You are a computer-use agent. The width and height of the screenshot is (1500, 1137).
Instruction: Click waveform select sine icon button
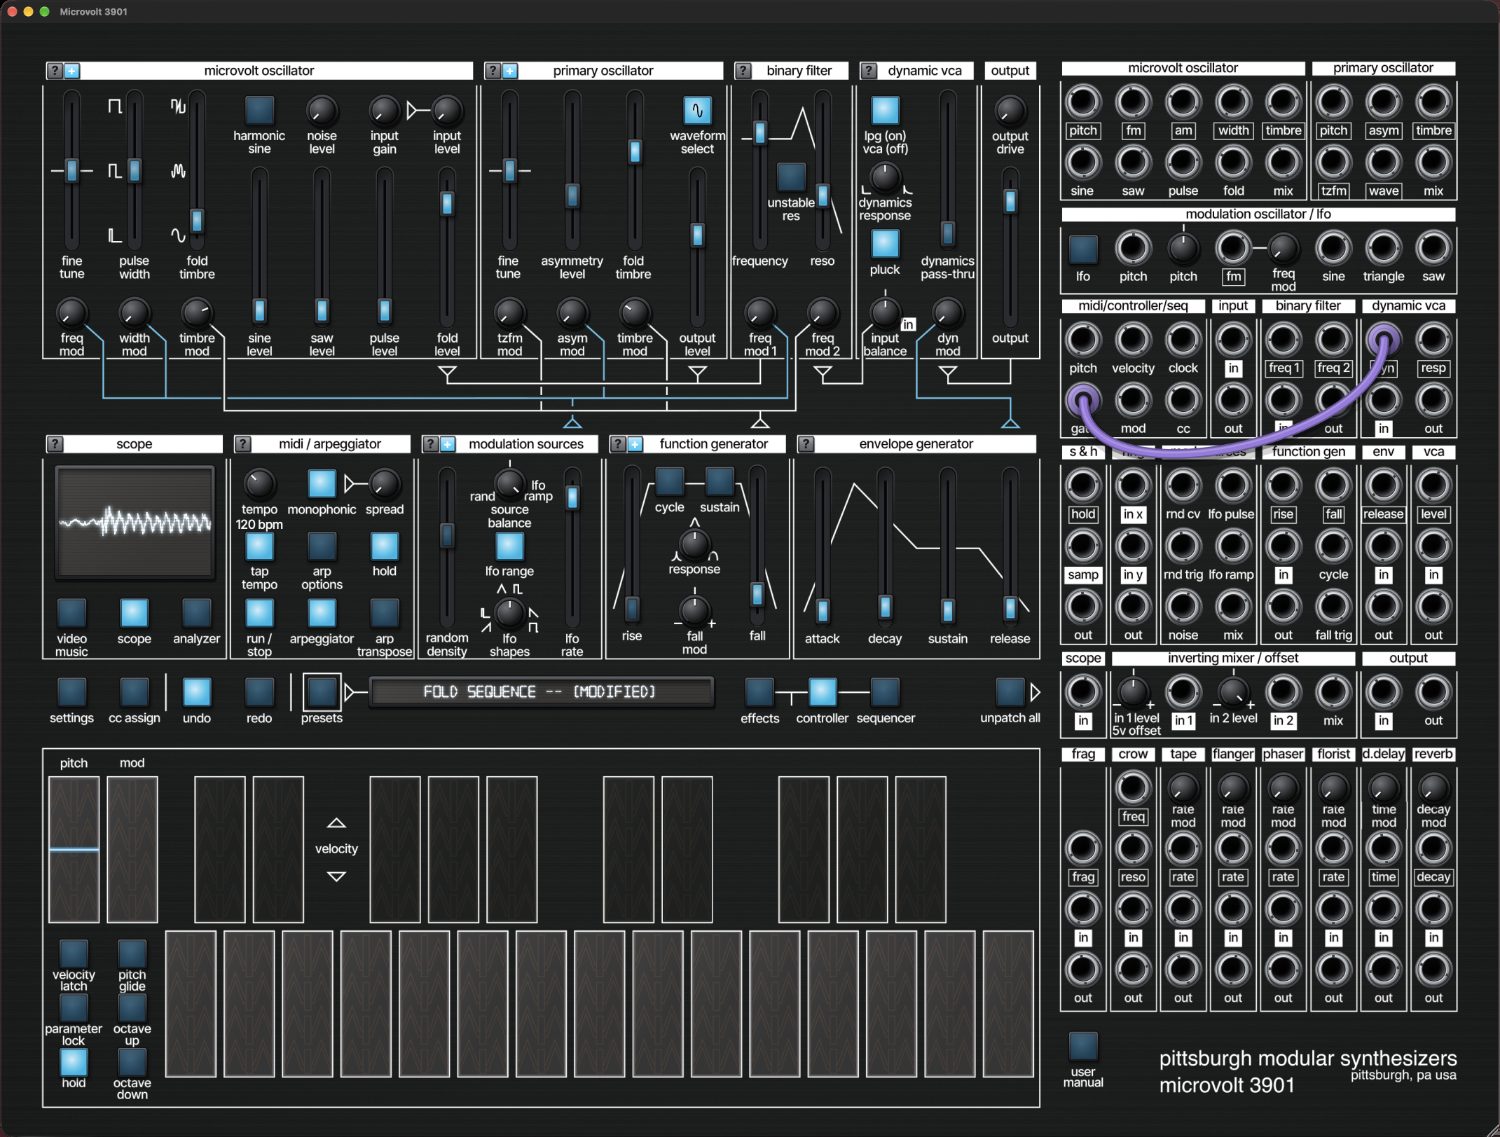point(697,110)
